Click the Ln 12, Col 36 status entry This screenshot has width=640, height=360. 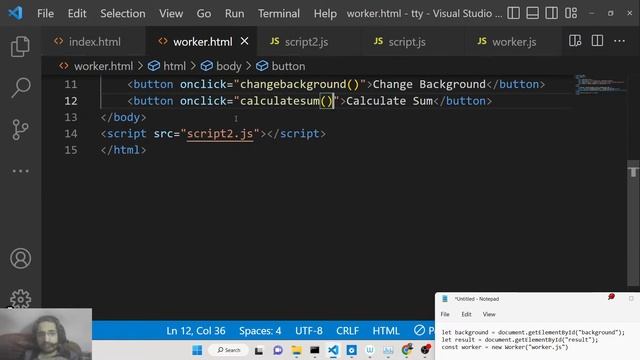(196, 331)
